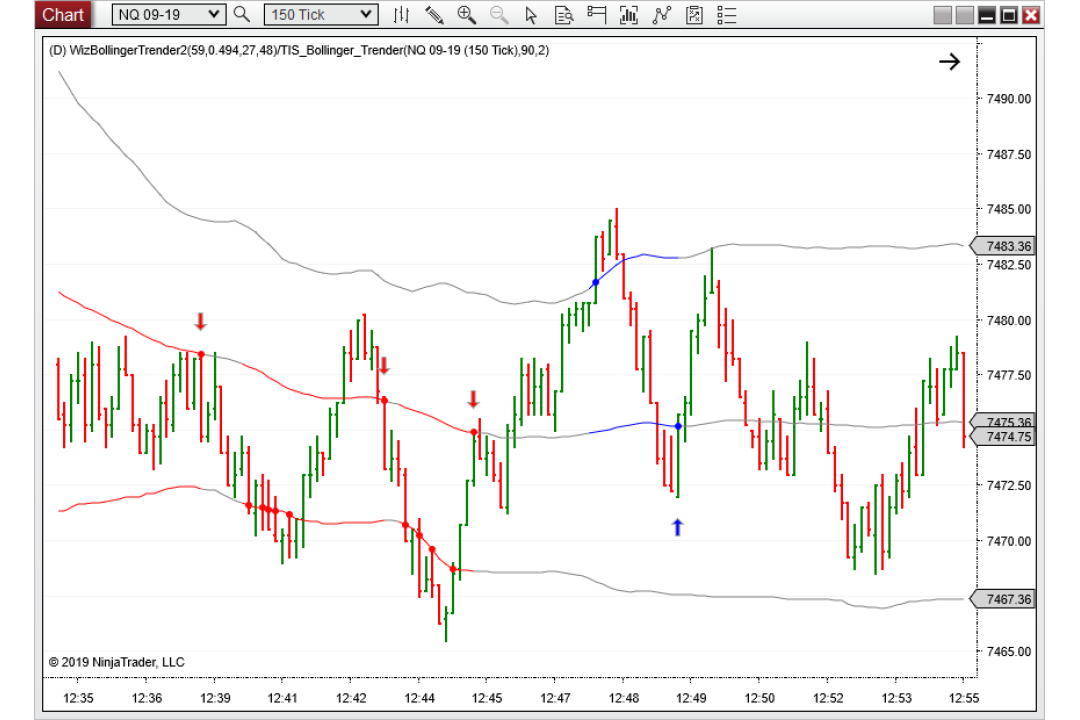This screenshot has width=1080, height=720.
Task: Click the 2019 NinjaTrader, LLC copyright text
Action: 116,662
